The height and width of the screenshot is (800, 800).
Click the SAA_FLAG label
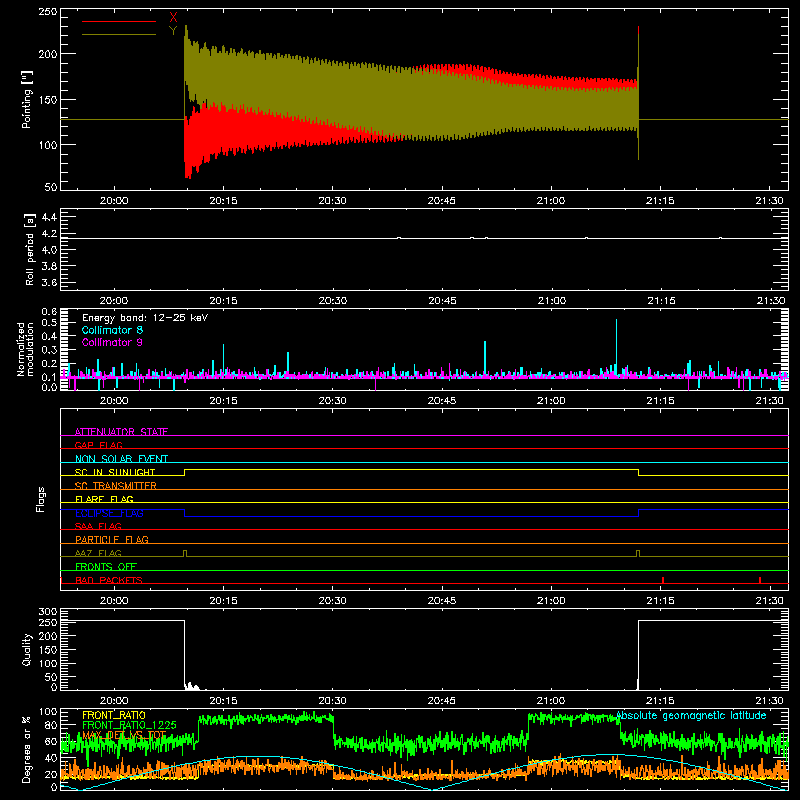(98, 526)
